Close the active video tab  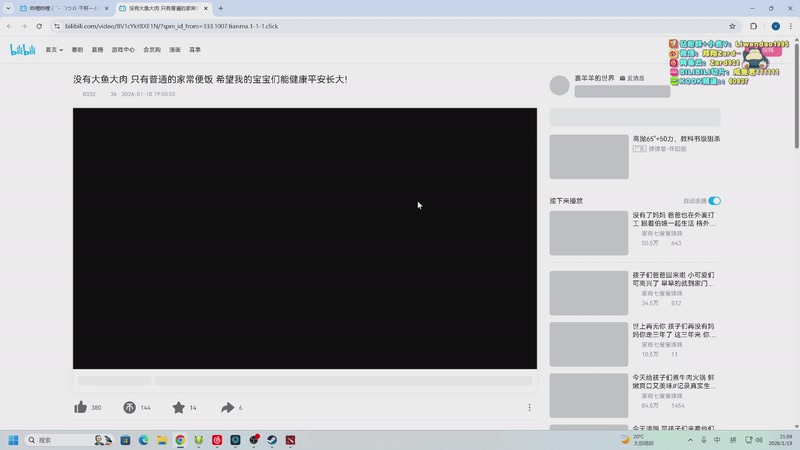[x=206, y=8]
